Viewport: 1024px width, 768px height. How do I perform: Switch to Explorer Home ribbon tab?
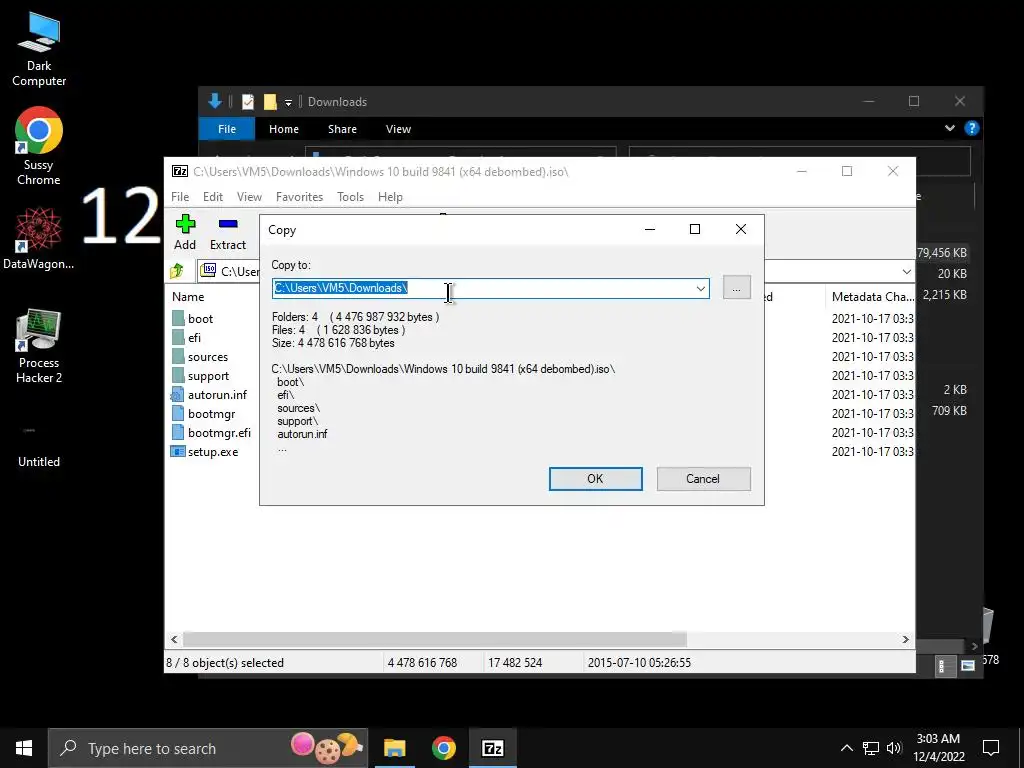[283, 129]
